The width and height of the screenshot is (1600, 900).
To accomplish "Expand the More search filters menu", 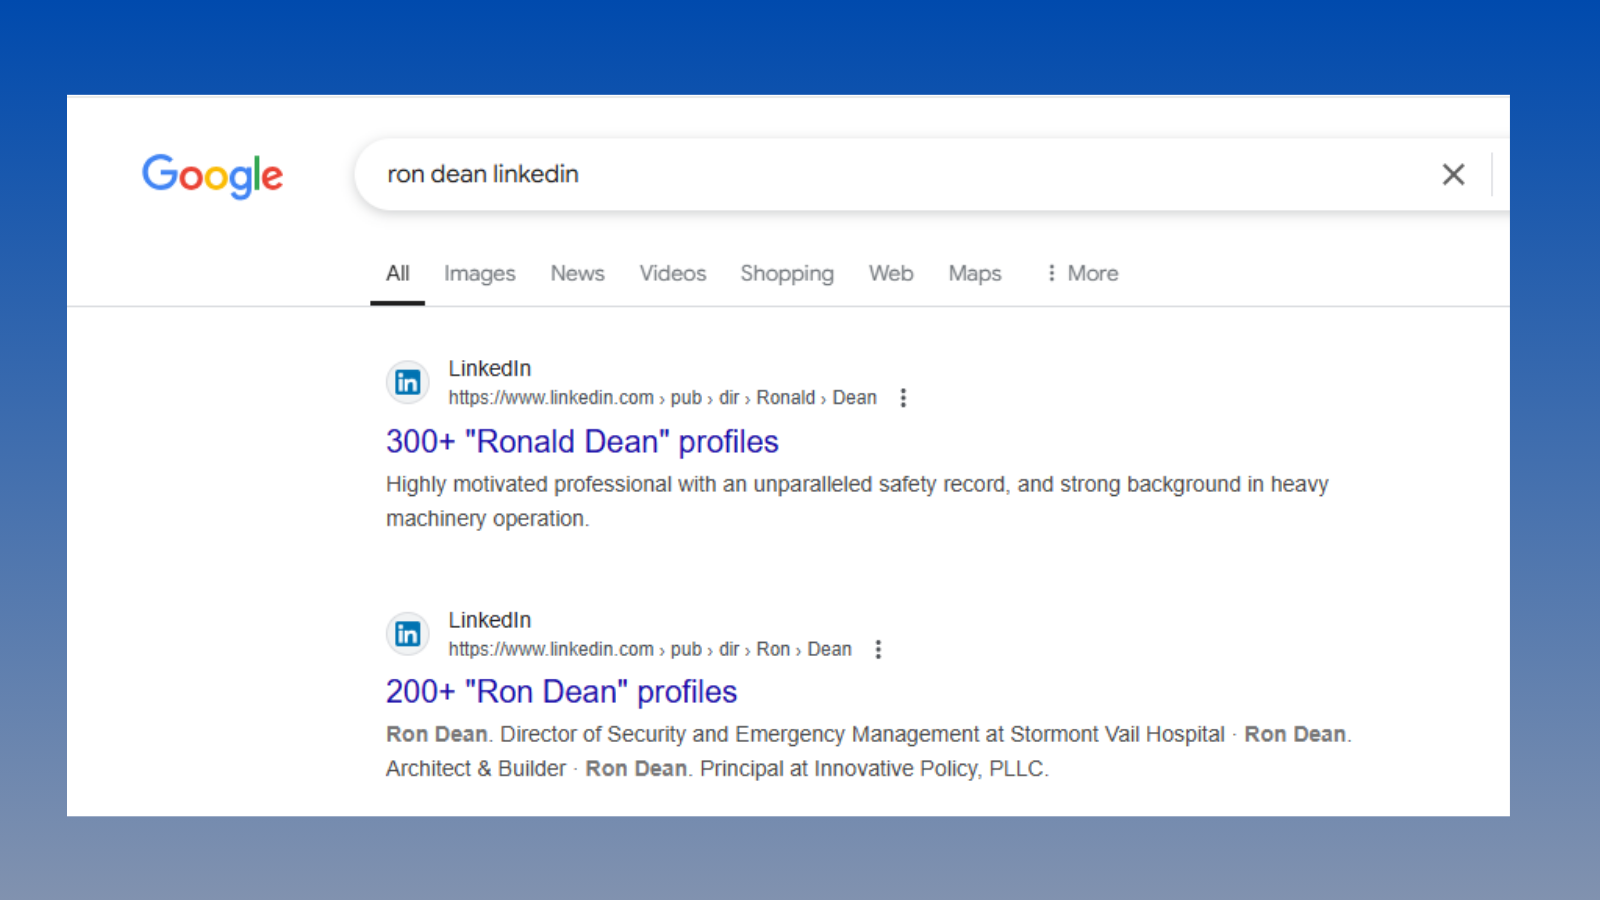I will (x=1082, y=273).
